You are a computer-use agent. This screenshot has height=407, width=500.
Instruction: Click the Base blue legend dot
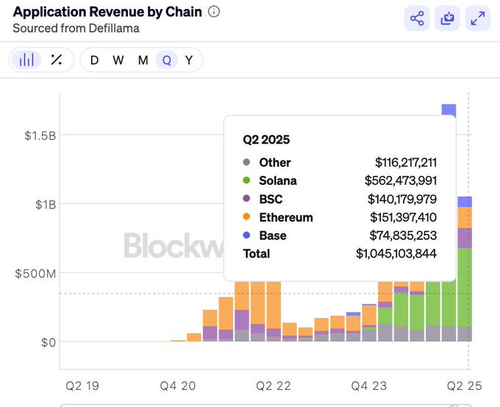(x=247, y=235)
